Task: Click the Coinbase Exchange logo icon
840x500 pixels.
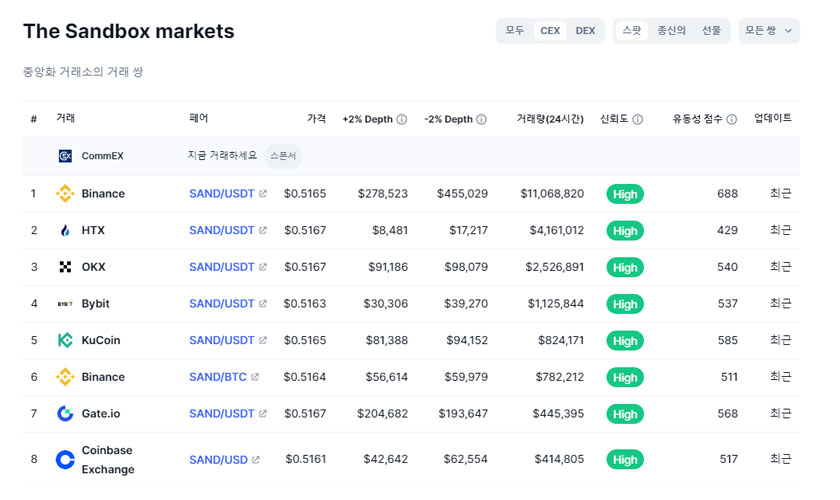Action: tap(65, 460)
